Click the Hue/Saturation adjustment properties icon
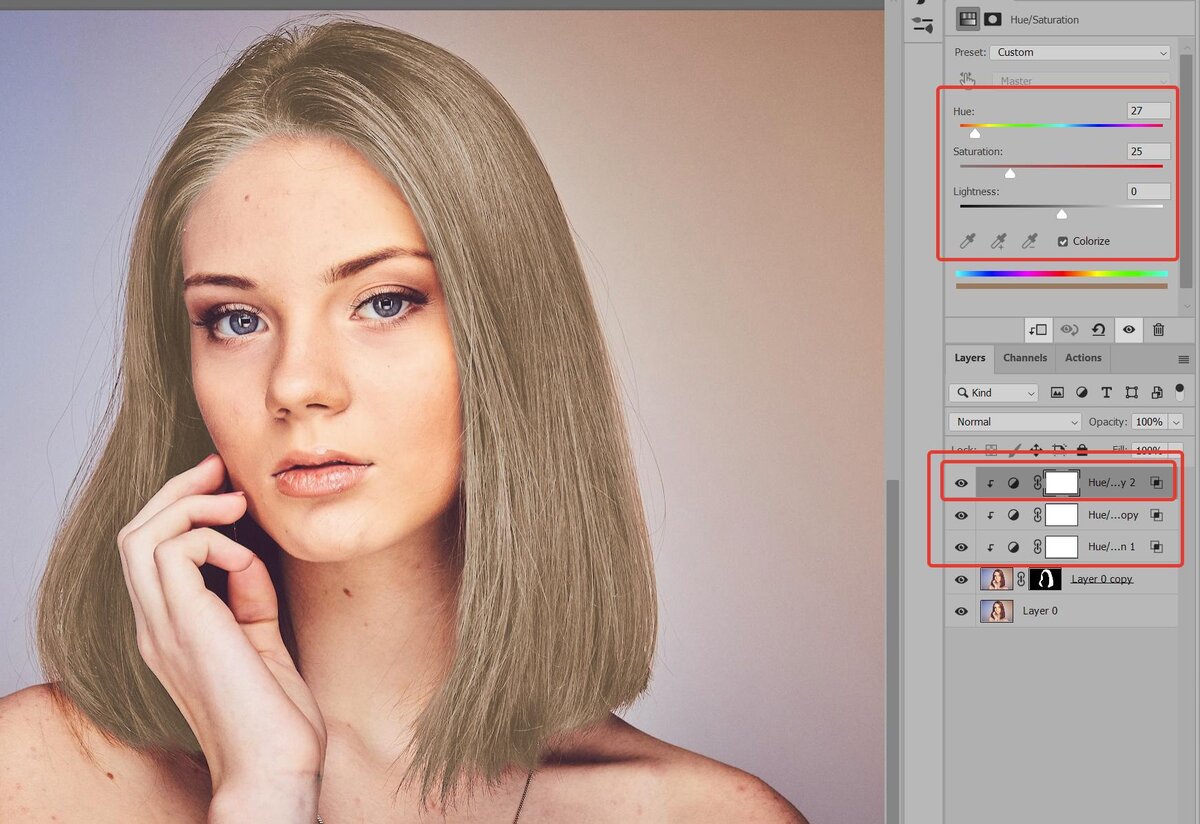Screen dimensions: 1200x824 point(968,19)
